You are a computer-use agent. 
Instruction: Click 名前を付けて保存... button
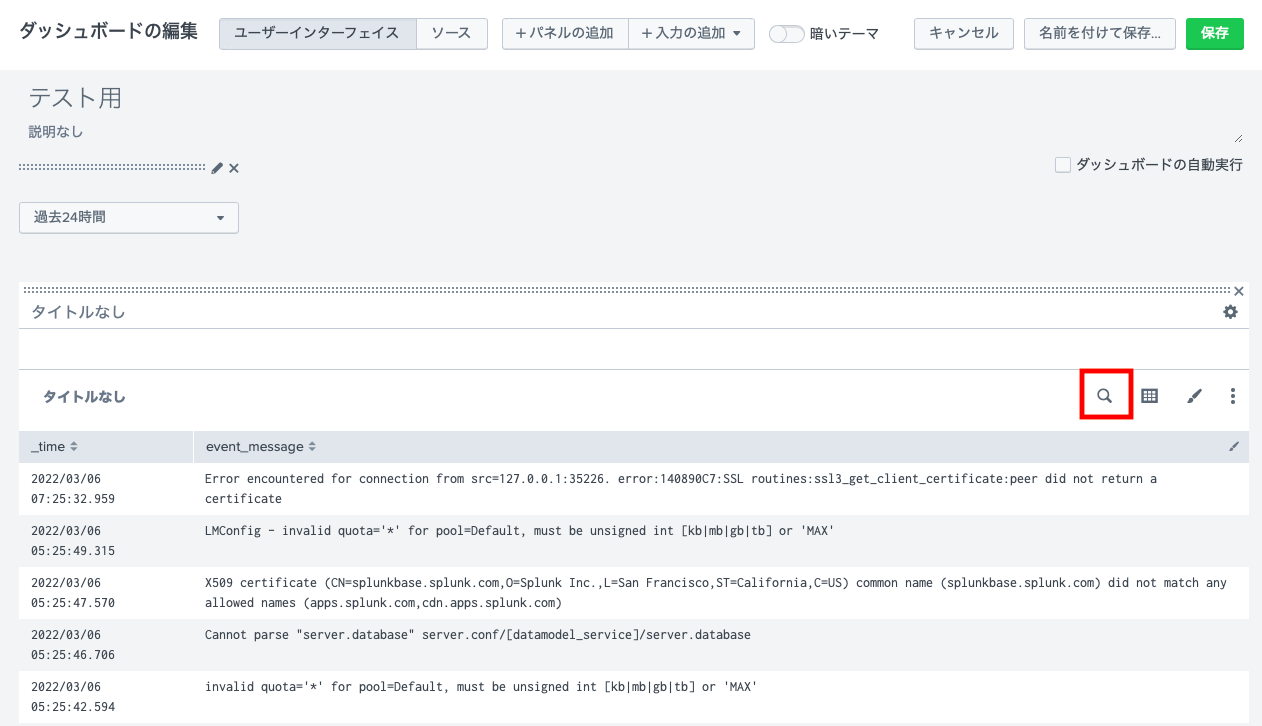(x=1099, y=33)
